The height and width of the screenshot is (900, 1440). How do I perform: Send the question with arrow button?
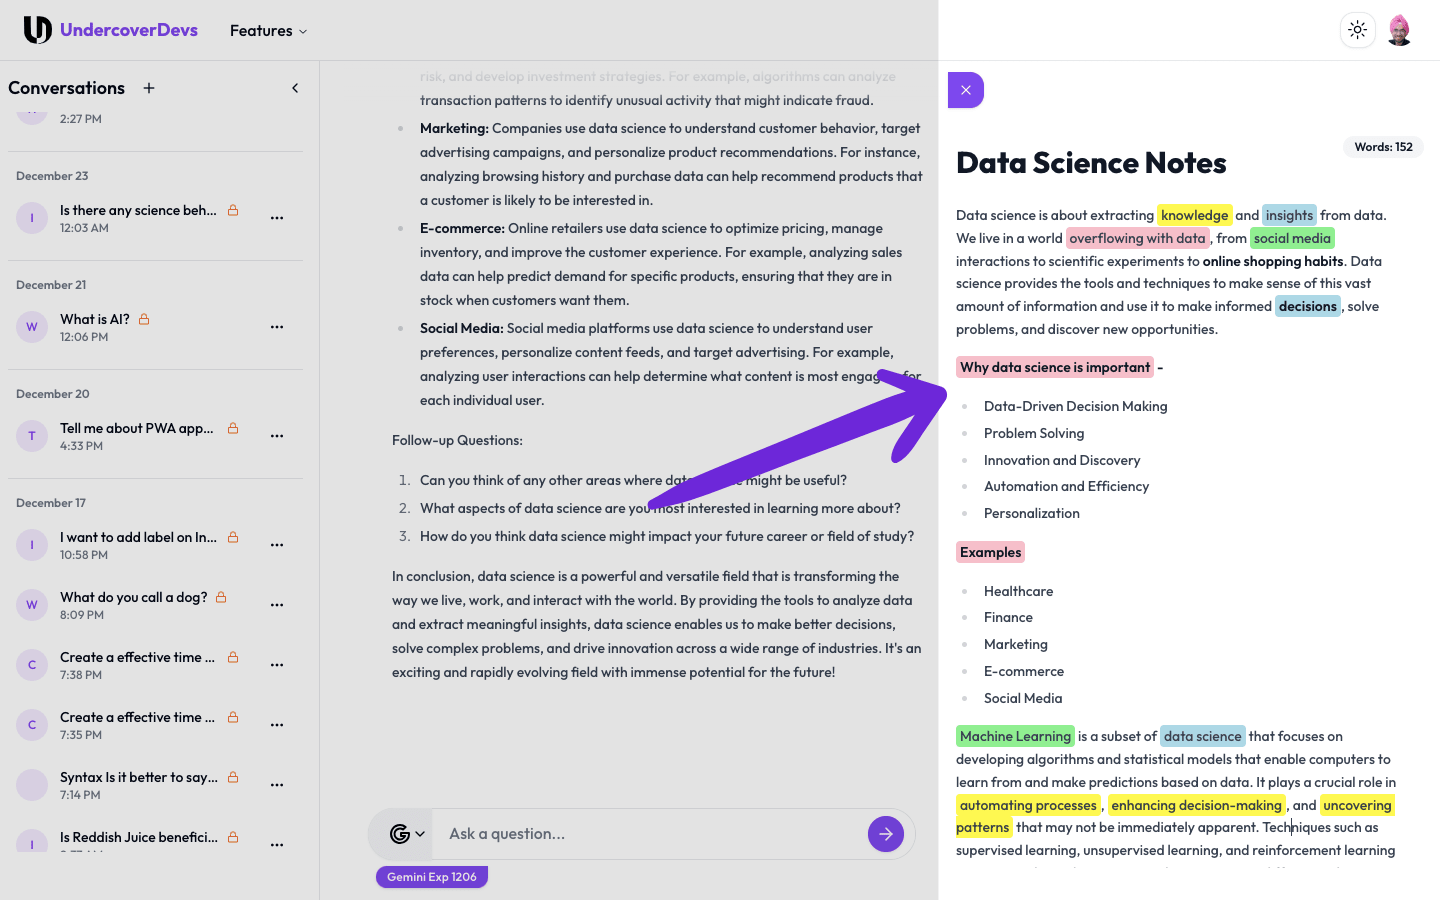[885, 834]
